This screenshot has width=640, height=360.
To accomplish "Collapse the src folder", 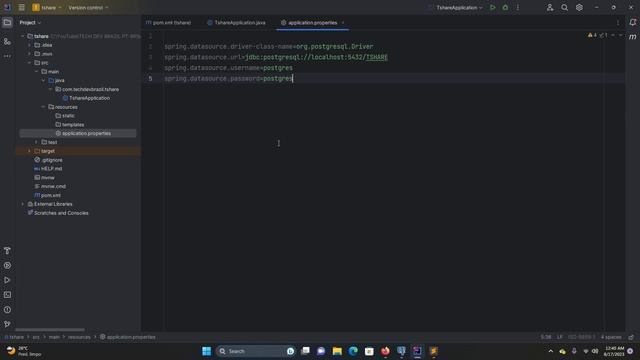I will click(x=29, y=63).
